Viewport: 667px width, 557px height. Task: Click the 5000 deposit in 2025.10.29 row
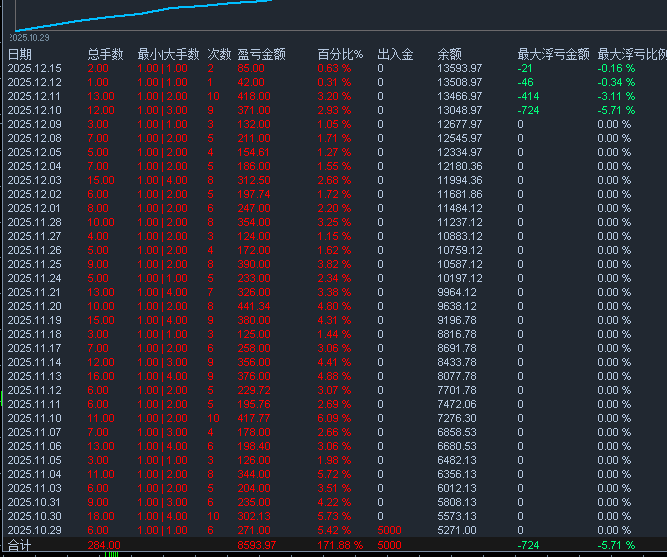point(391,530)
